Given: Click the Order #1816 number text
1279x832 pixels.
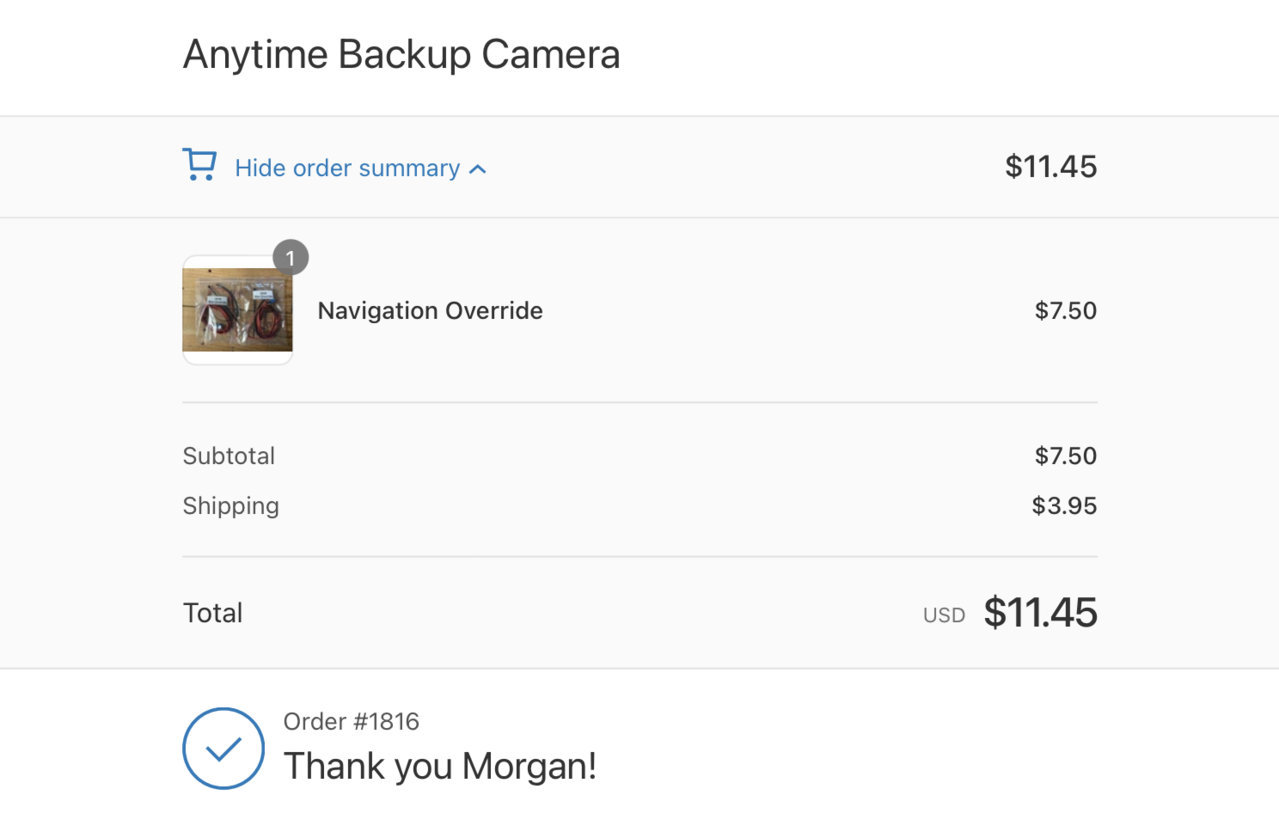Looking at the screenshot, I should click(x=351, y=721).
